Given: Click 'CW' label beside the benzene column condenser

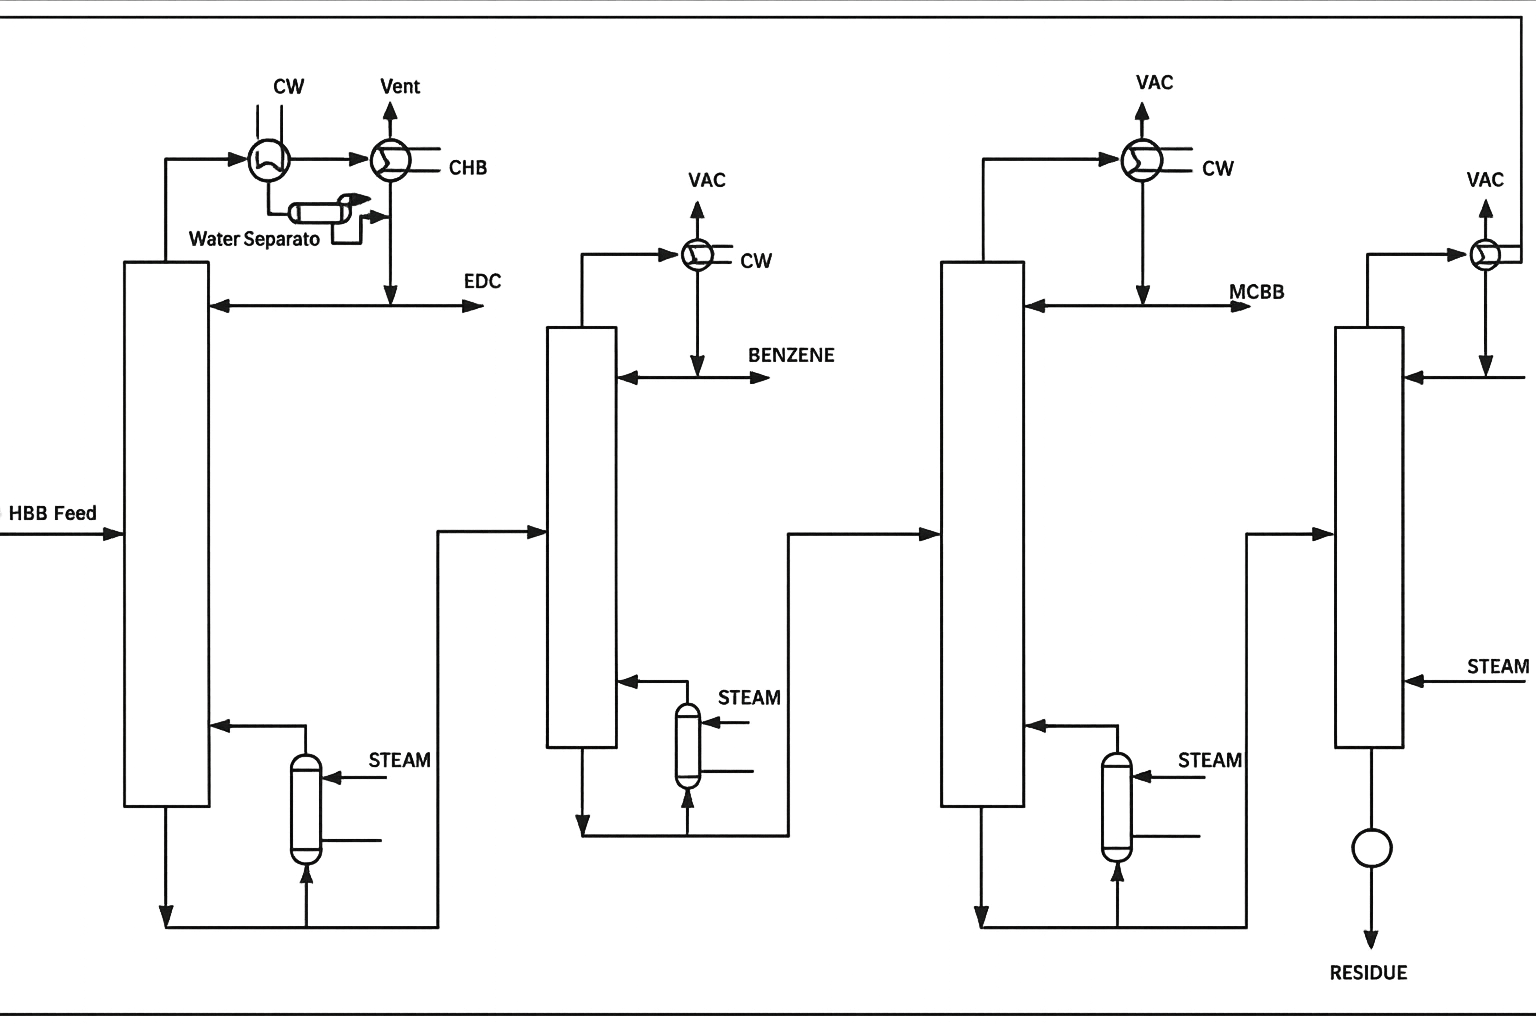Looking at the screenshot, I should point(756,261).
